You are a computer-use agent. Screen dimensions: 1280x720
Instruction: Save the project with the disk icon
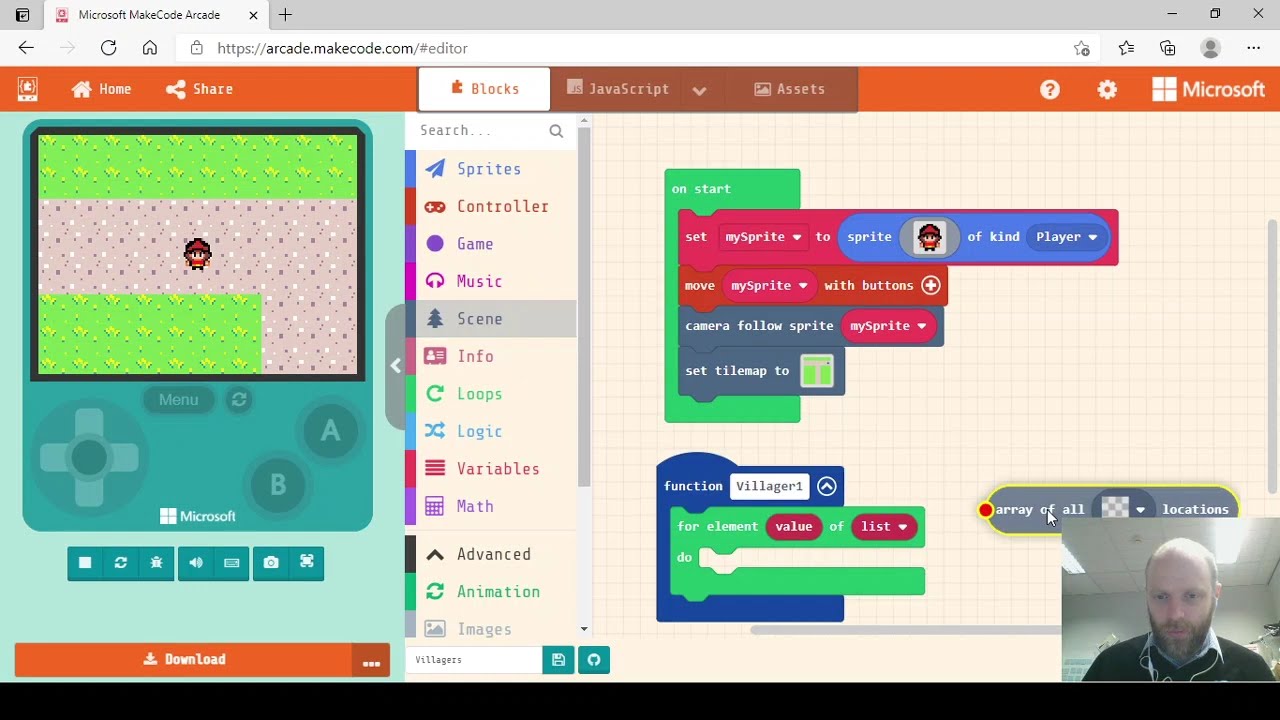pos(558,660)
